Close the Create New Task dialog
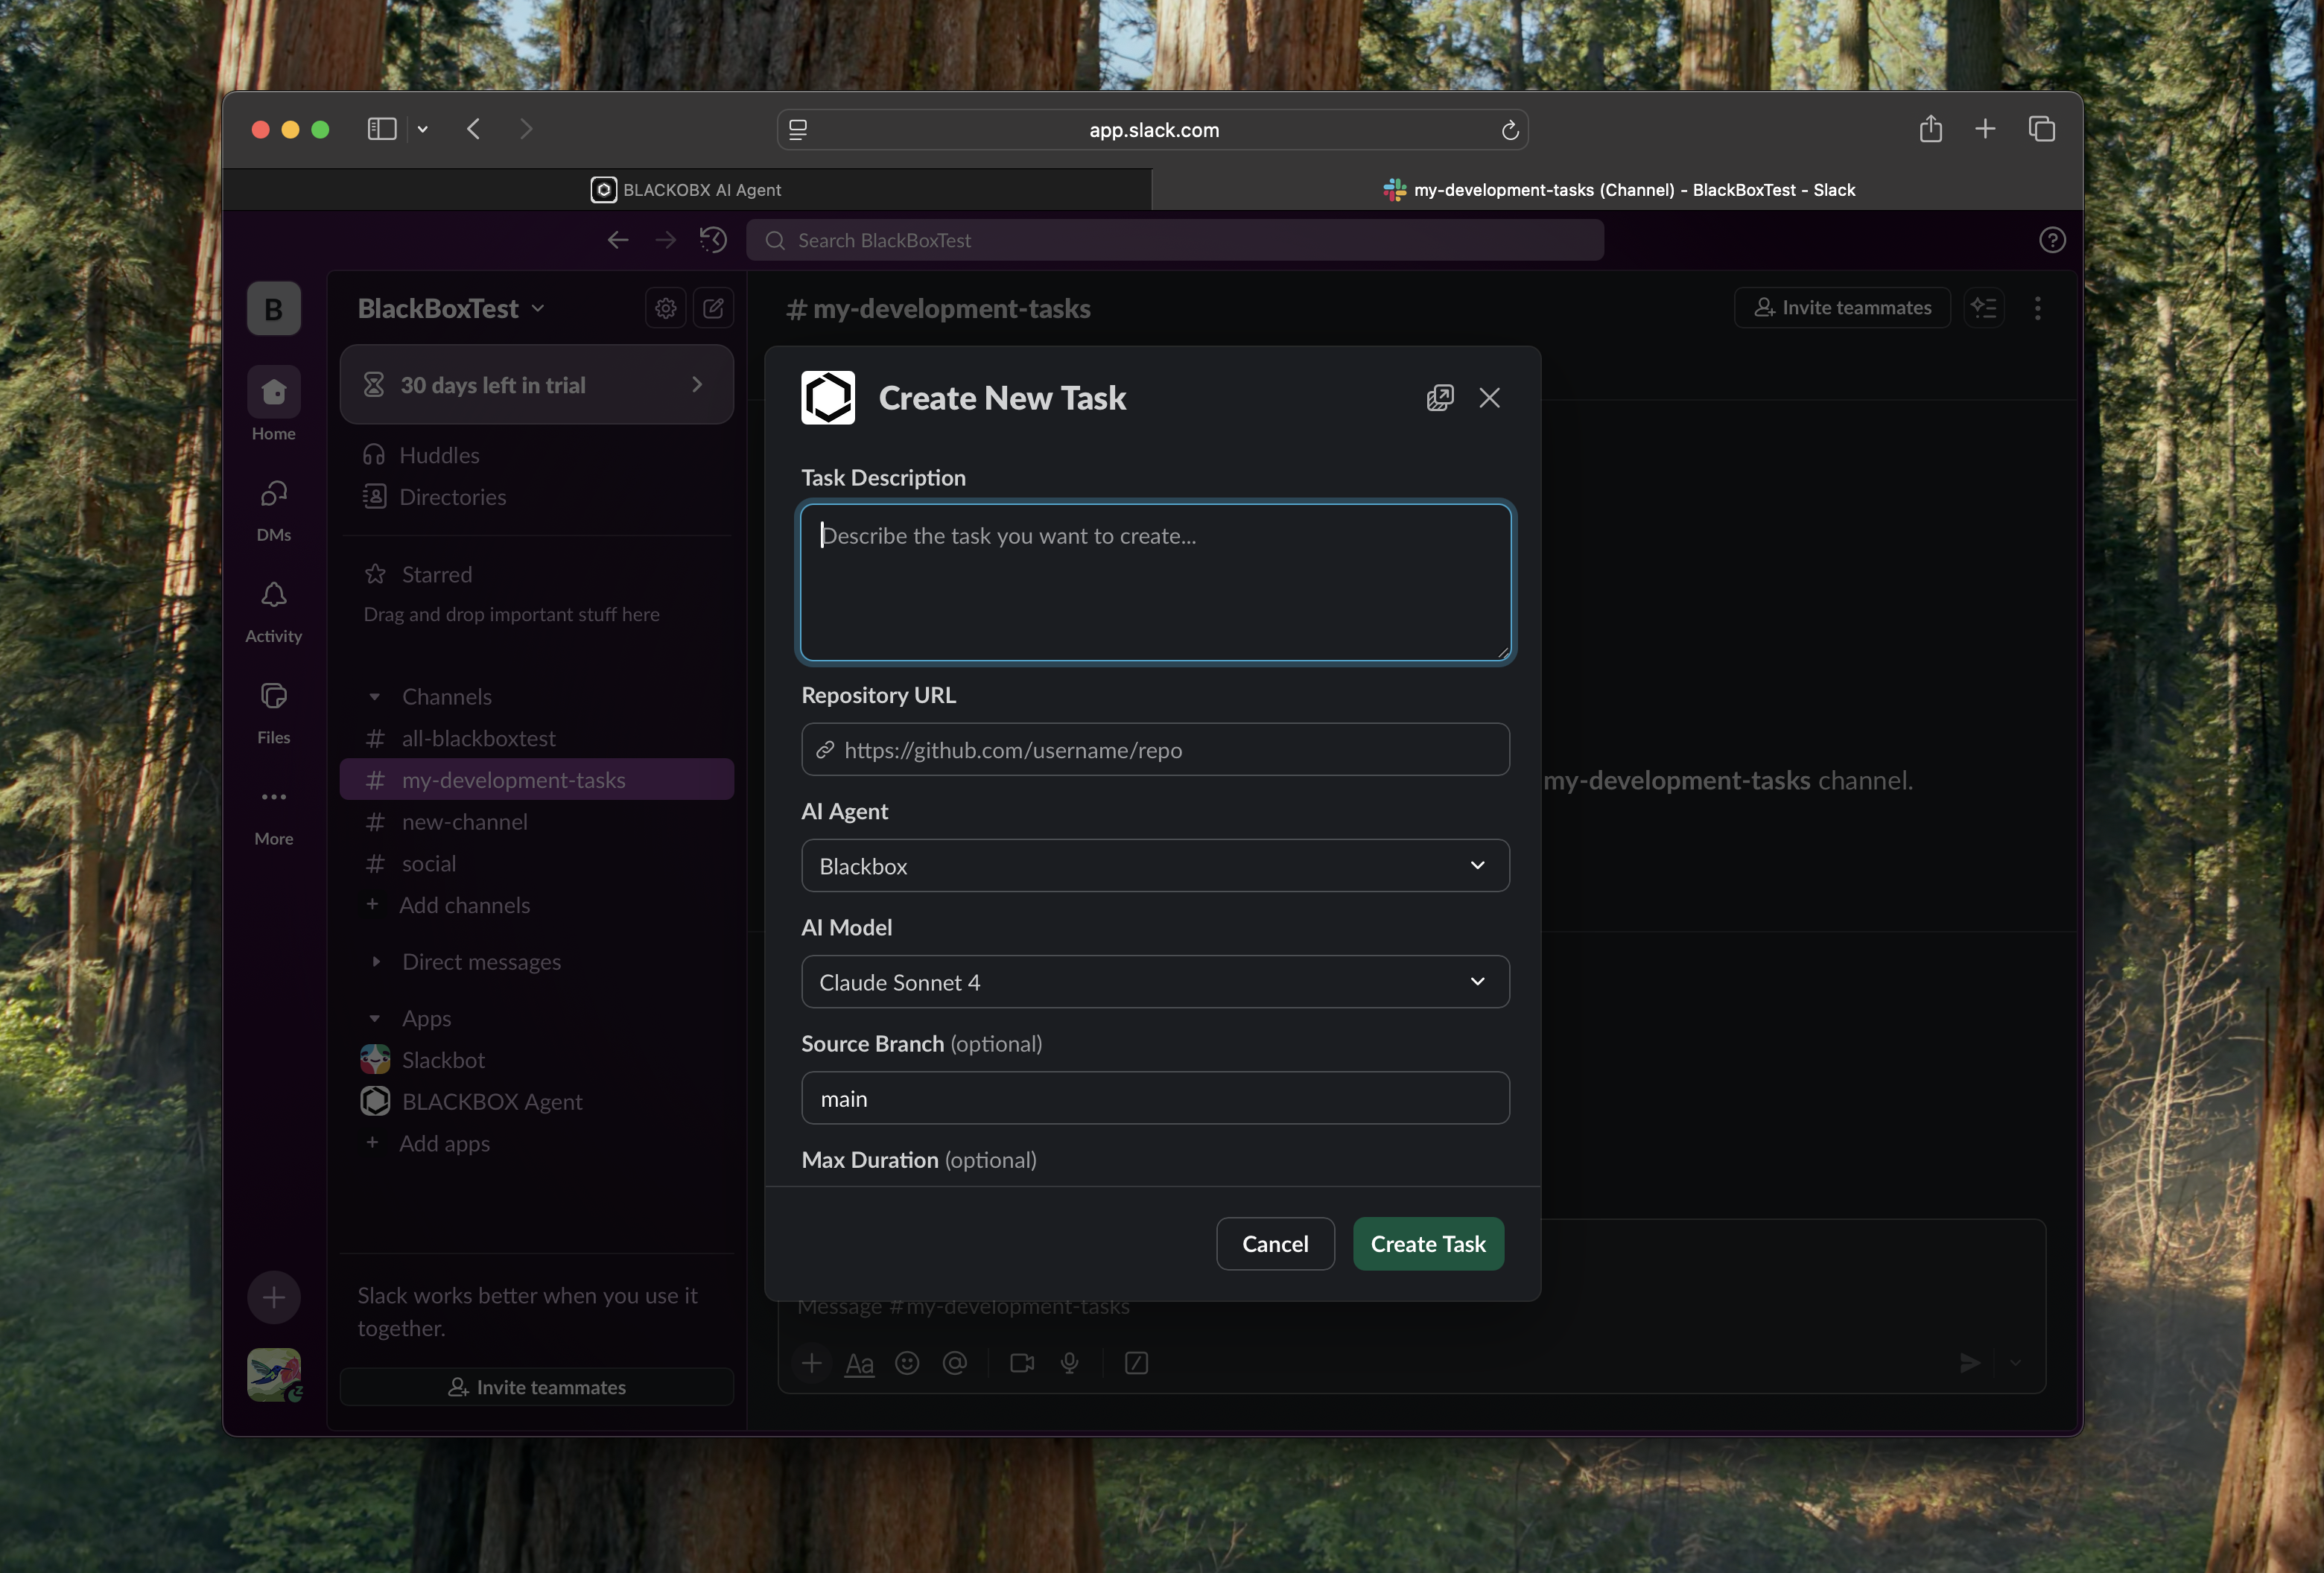Viewport: 2324px width, 1573px height. click(1489, 398)
